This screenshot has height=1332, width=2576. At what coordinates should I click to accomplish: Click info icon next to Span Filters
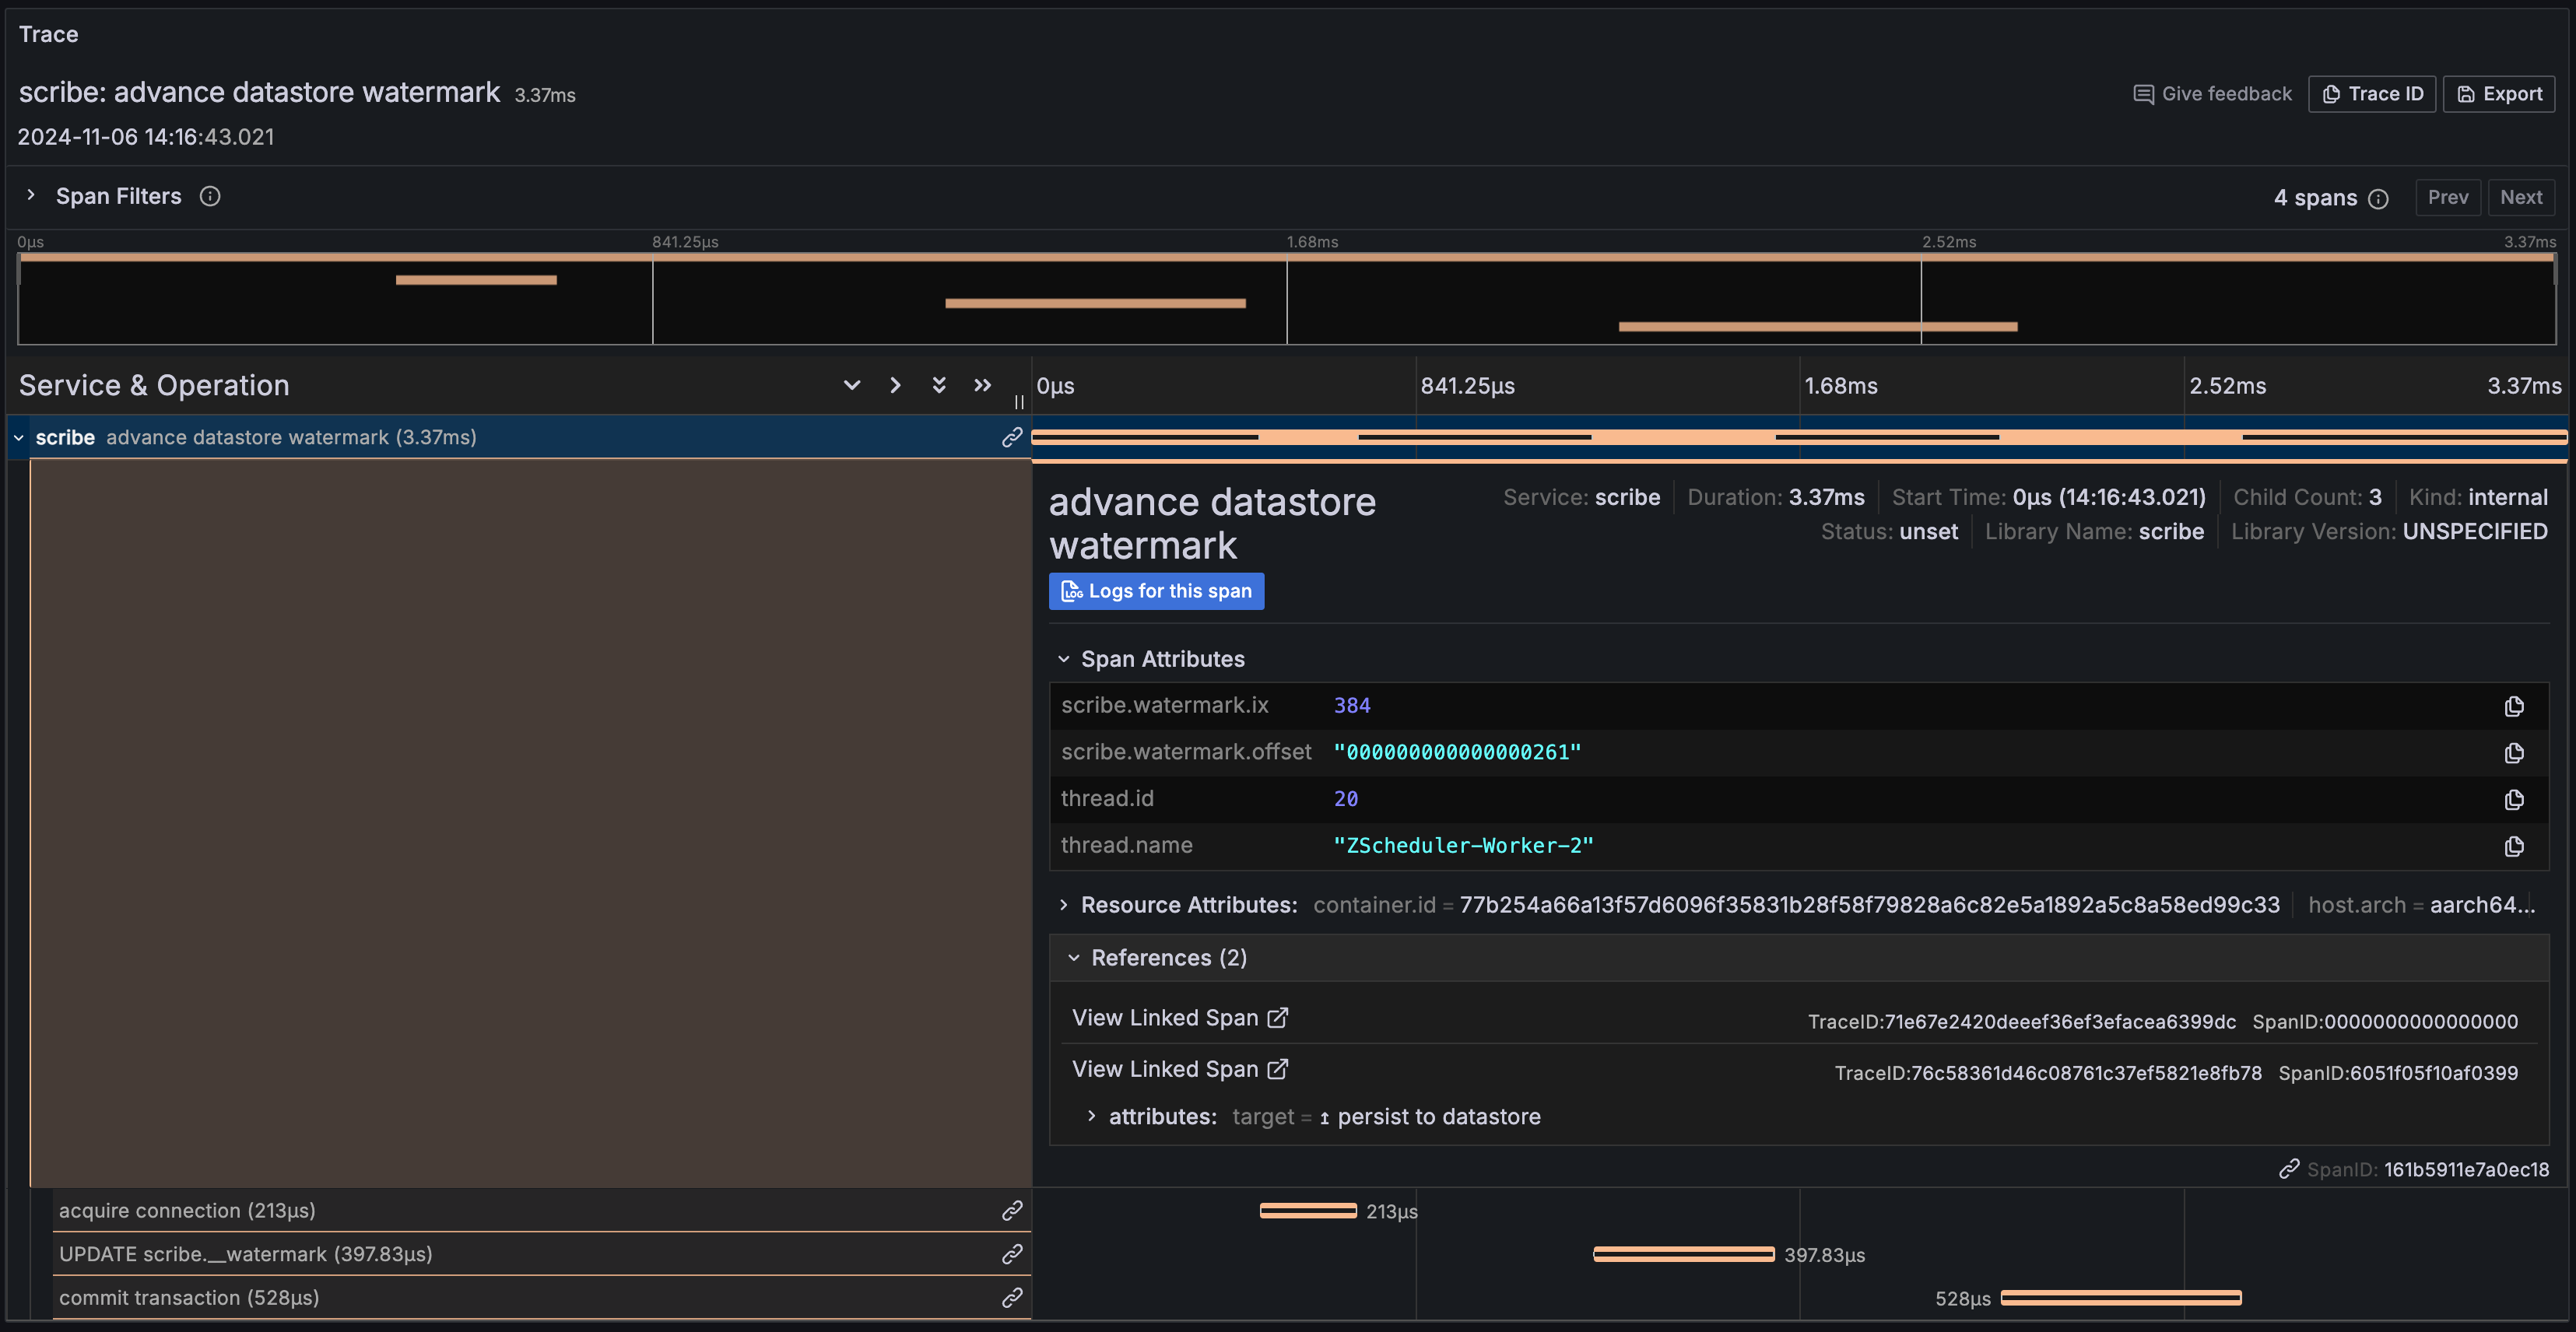210,196
